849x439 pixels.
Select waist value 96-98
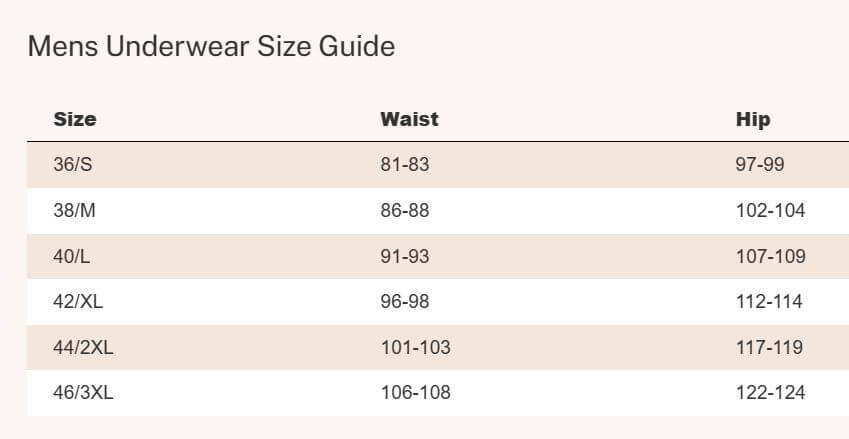pyautogui.click(x=405, y=302)
